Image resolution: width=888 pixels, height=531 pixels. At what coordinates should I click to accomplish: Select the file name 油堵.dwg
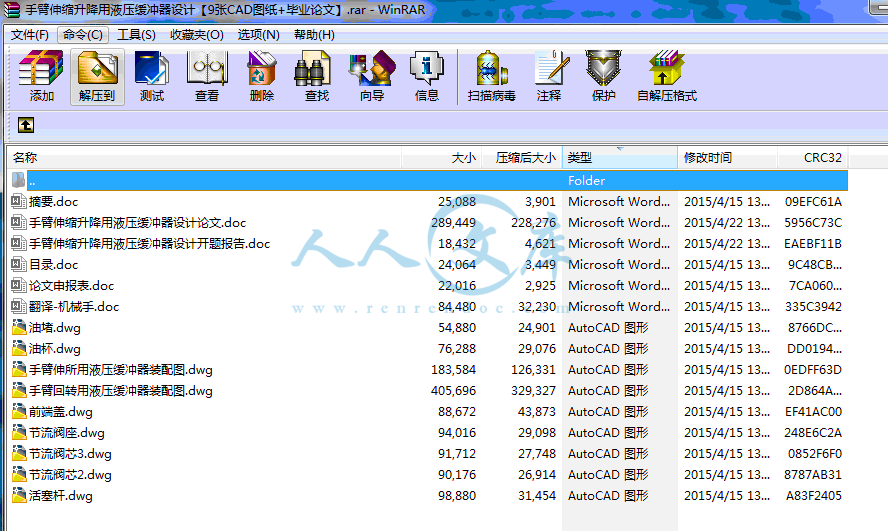pyautogui.click(x=54, y=327)
